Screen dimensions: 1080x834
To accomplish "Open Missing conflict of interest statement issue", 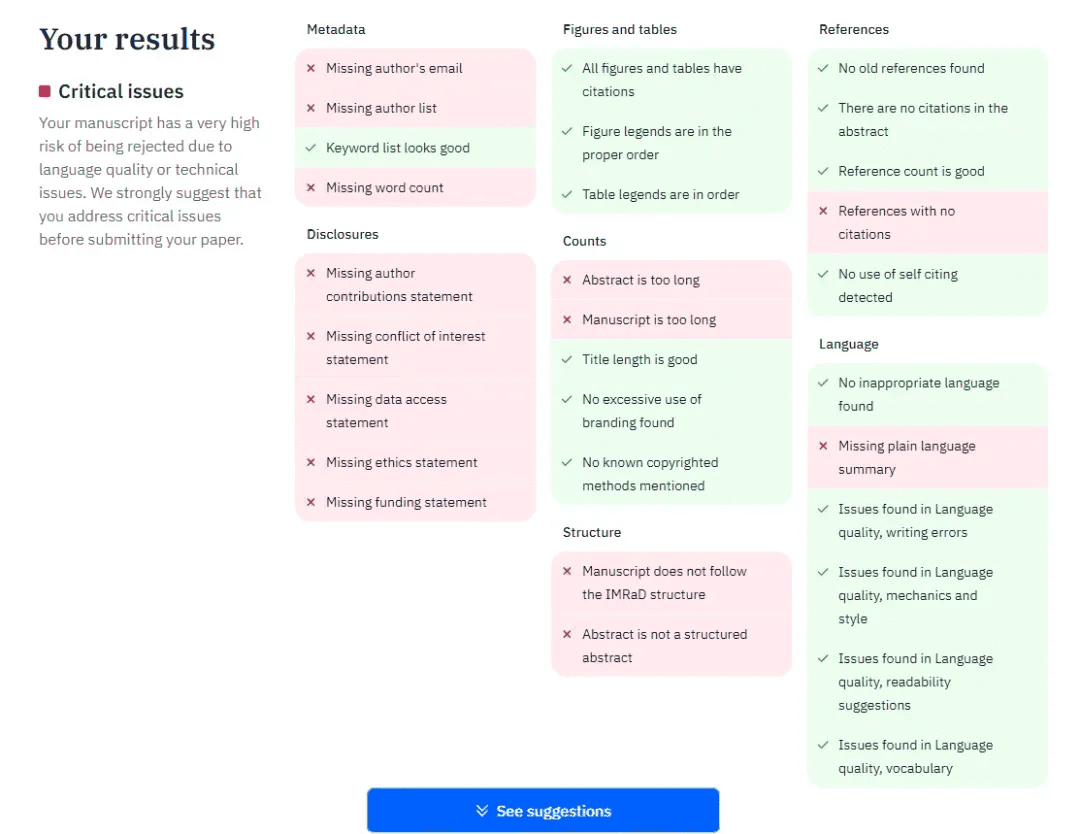I will pyautogui.click(x=405, y=348).
